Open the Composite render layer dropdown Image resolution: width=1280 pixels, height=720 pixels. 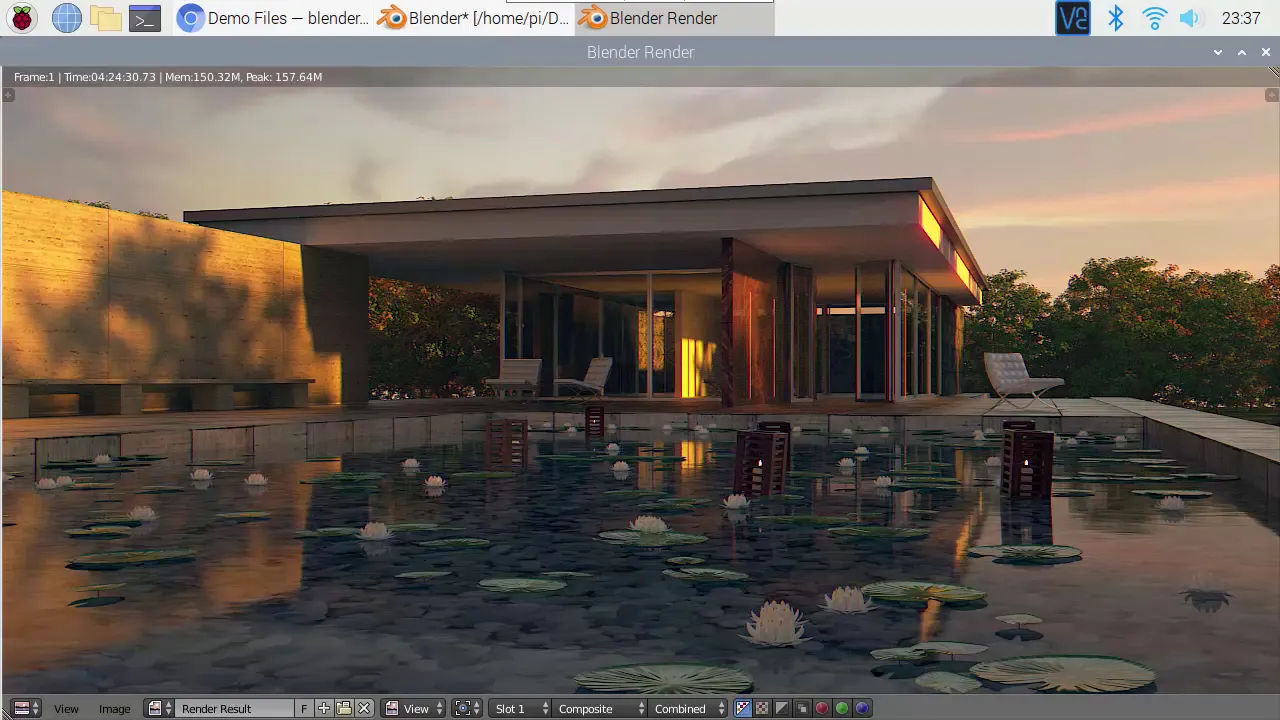(600, 708)
